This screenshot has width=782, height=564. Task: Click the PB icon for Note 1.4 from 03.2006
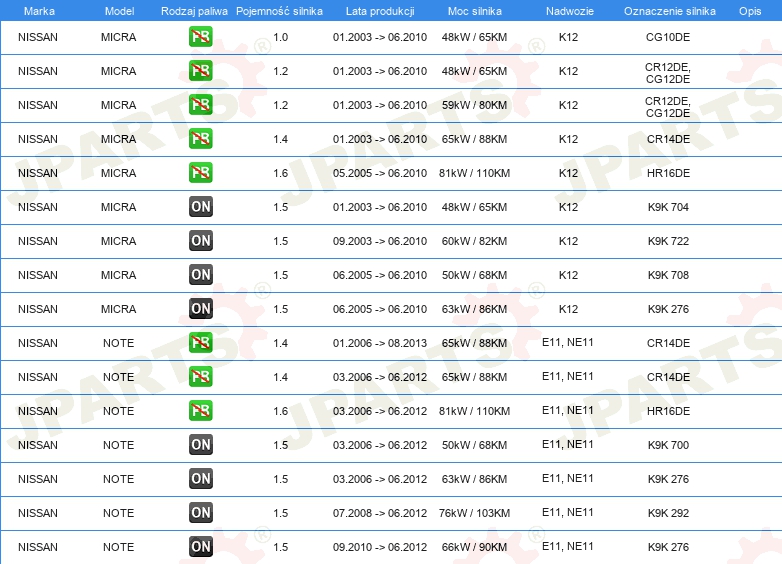pyautogui.click(x=200, y=376)
